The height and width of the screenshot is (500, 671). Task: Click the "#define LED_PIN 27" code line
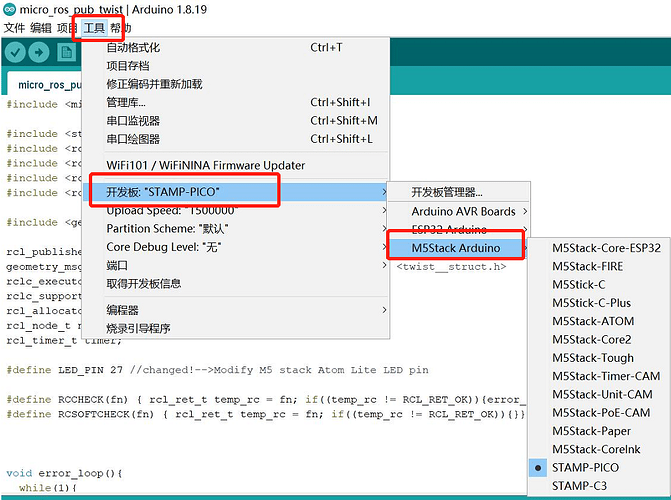coord(217,370)
